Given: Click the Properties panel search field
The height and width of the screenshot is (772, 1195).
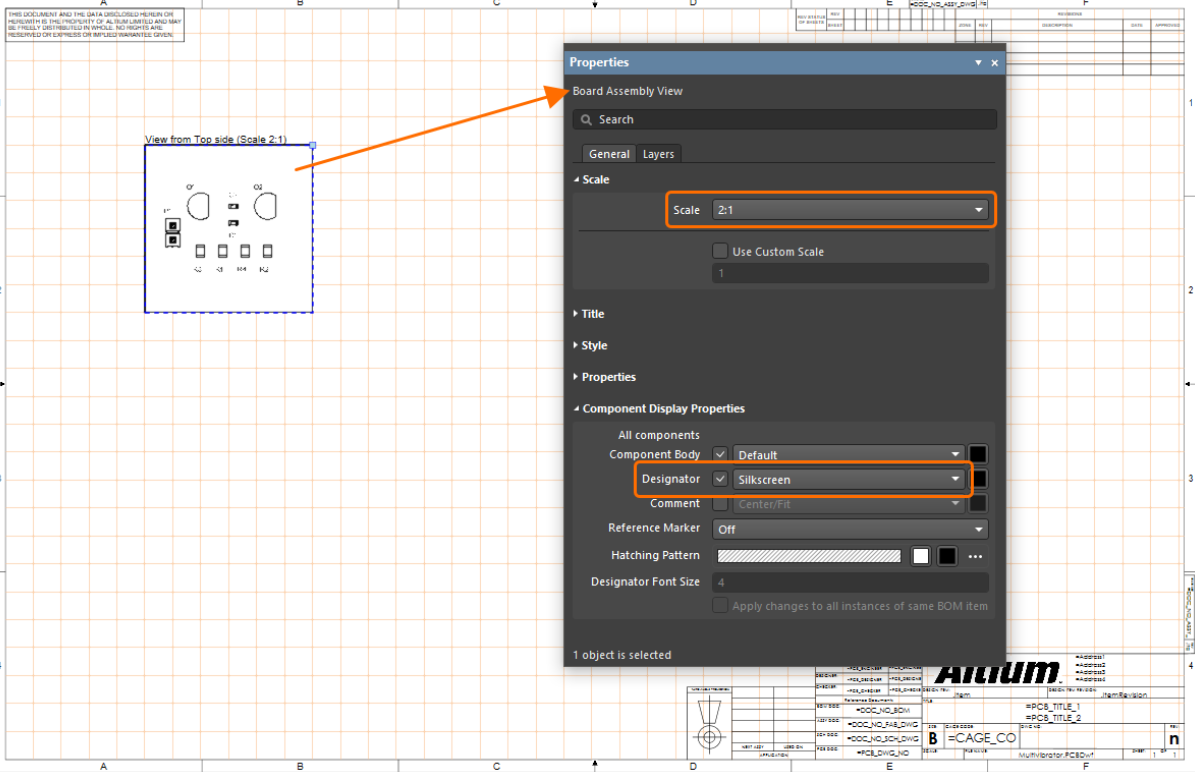Looking at the screenshot, I should [x=785, y=120].
